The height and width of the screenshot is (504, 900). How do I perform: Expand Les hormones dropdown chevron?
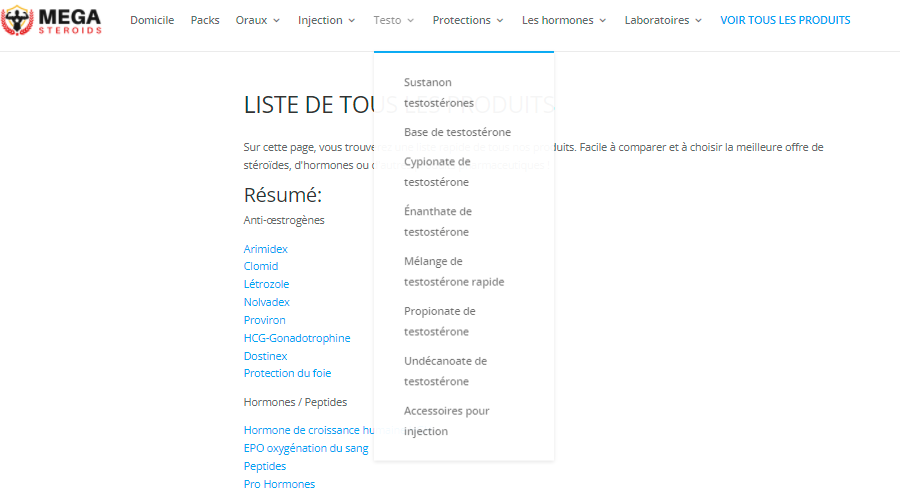(603, 21)
